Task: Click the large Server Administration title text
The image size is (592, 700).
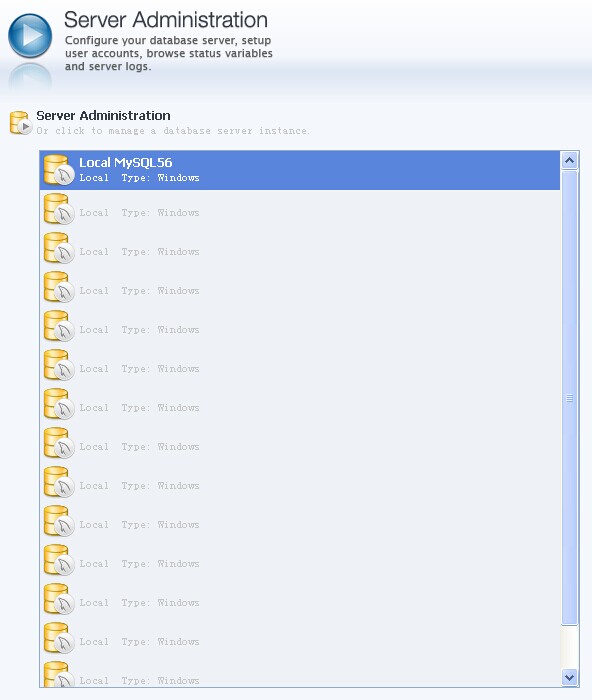Action: [x=166, y=20]
